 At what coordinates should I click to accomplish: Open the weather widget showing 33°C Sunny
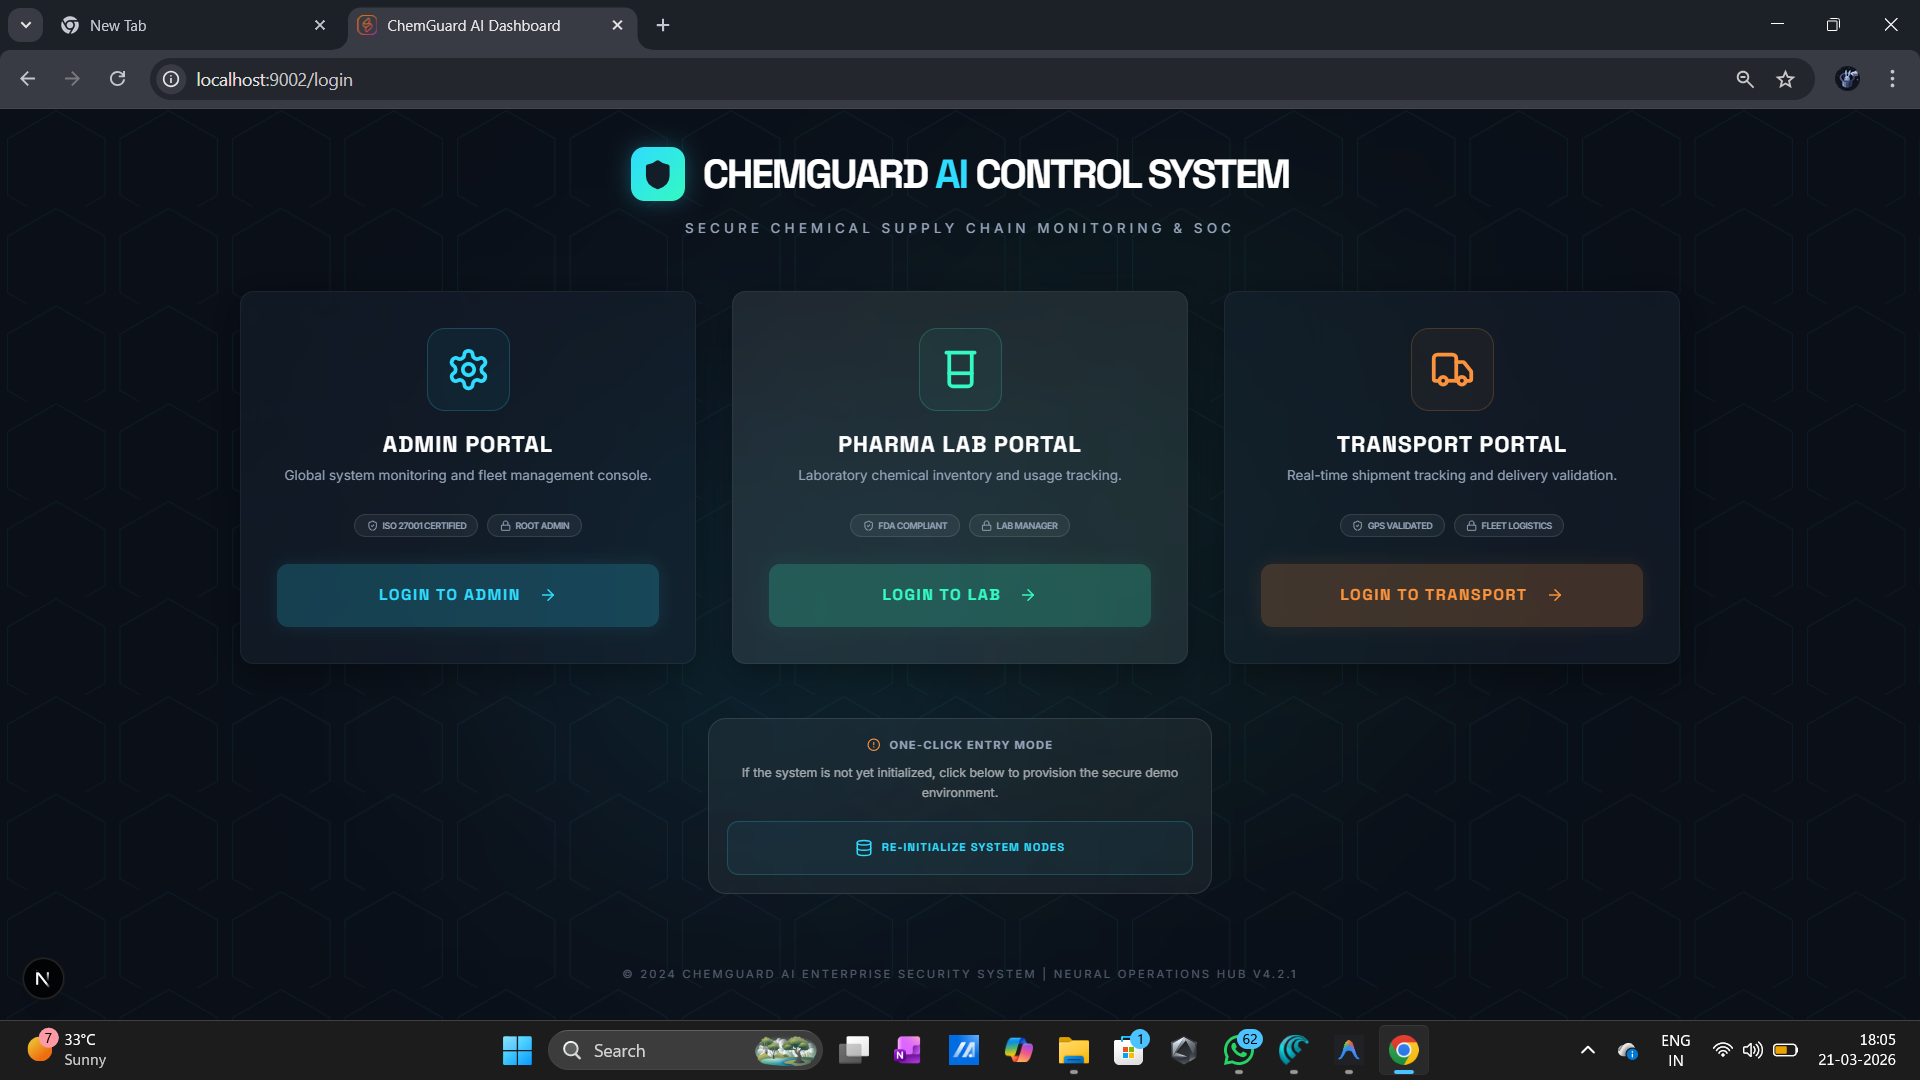point(67,1050)
